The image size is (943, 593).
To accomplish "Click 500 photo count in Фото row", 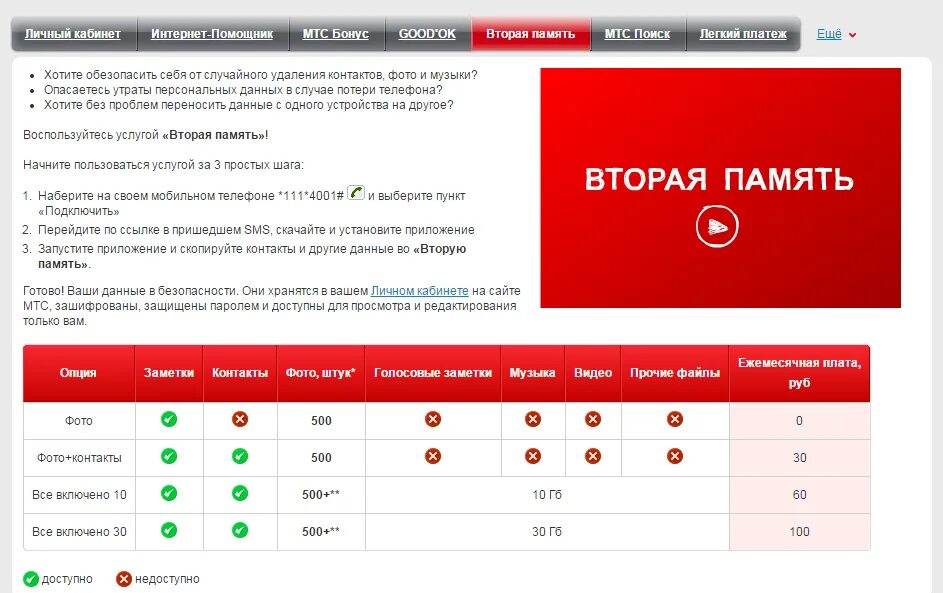I will coord(321,421).
